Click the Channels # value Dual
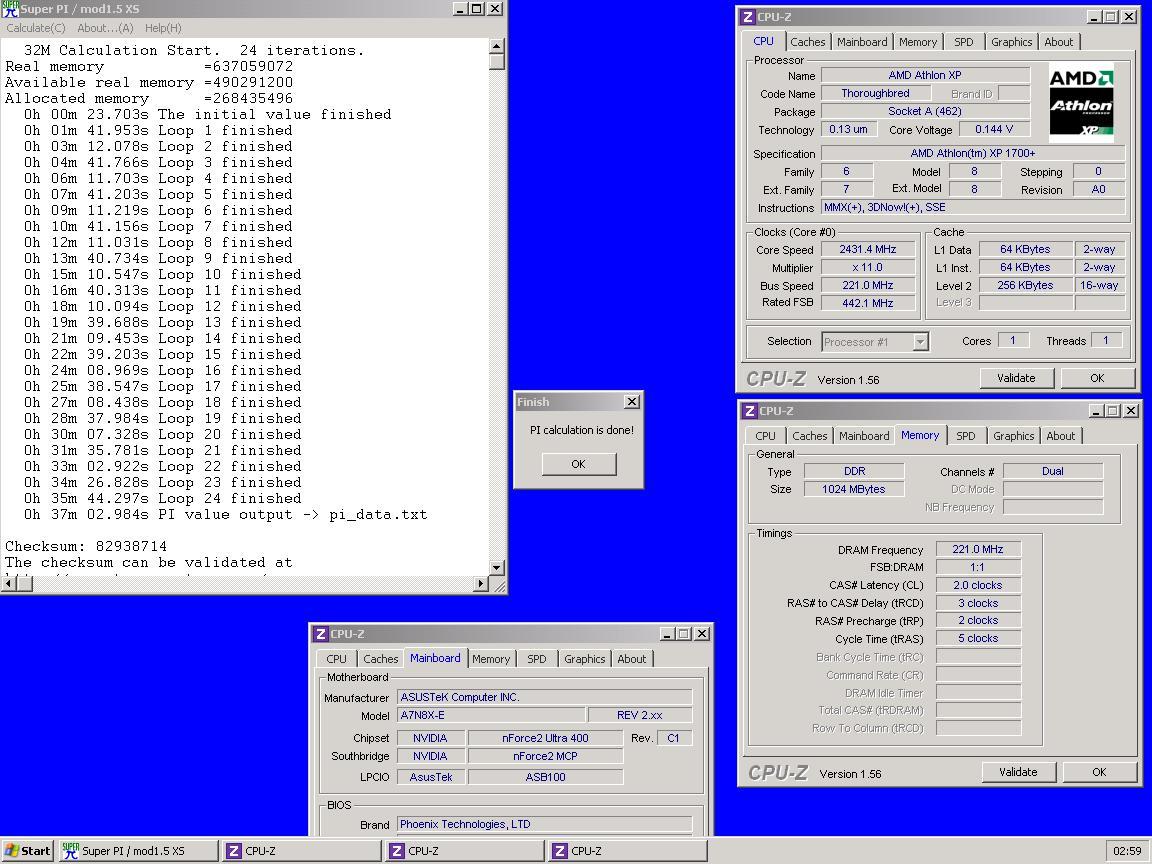The image size is (1152, 864). 1052,472
